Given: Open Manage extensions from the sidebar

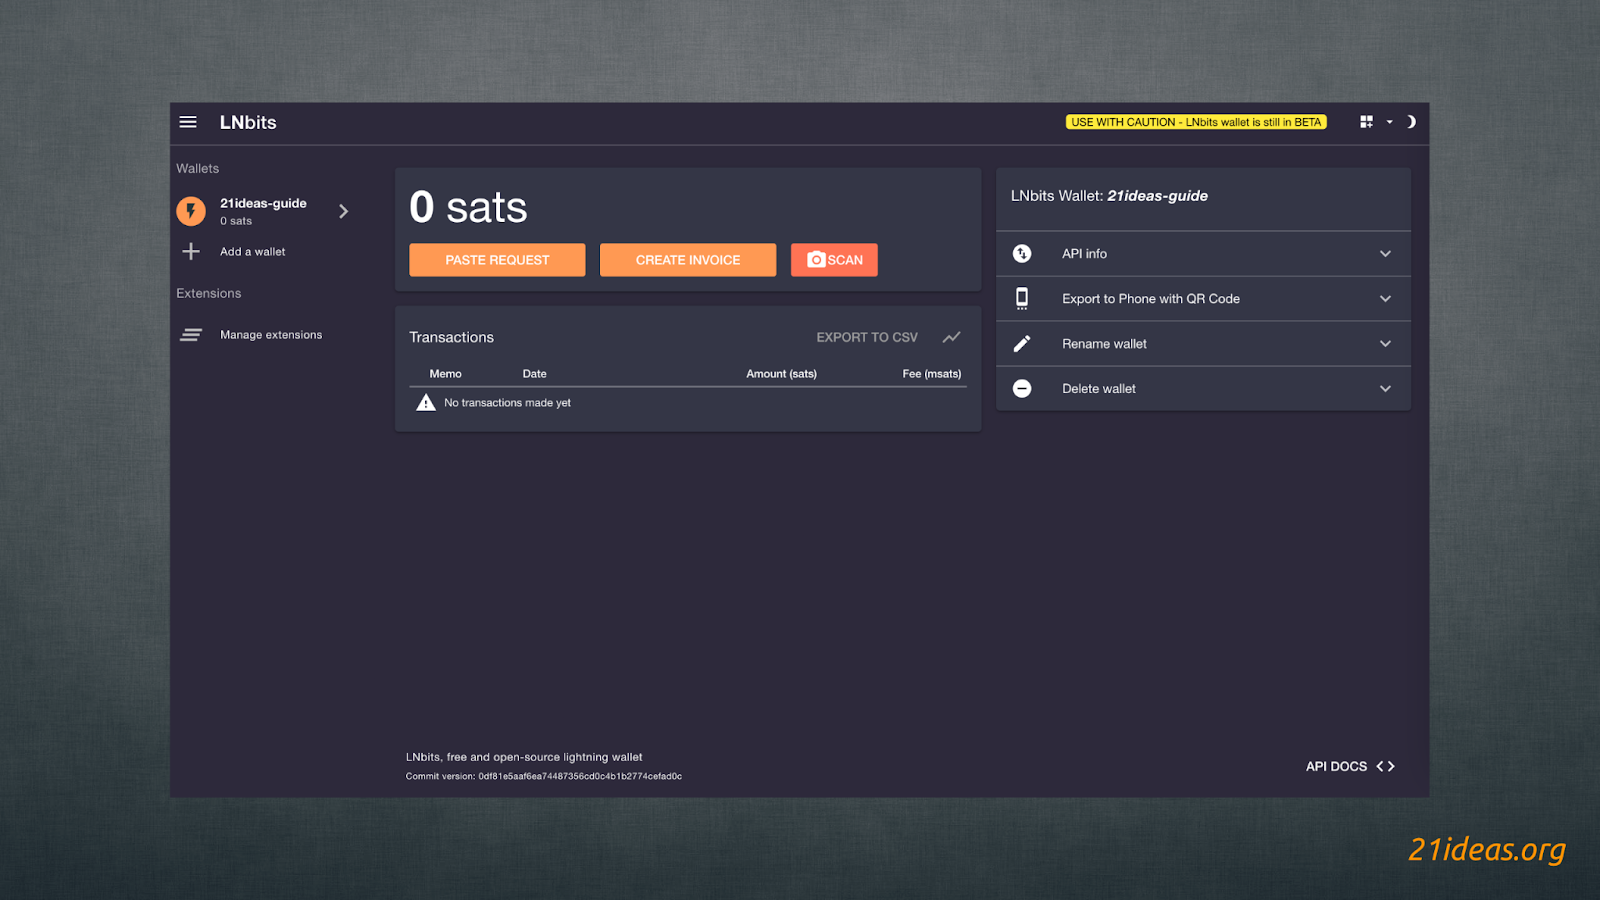Looking at the screenshot, I should pos(271,335).
